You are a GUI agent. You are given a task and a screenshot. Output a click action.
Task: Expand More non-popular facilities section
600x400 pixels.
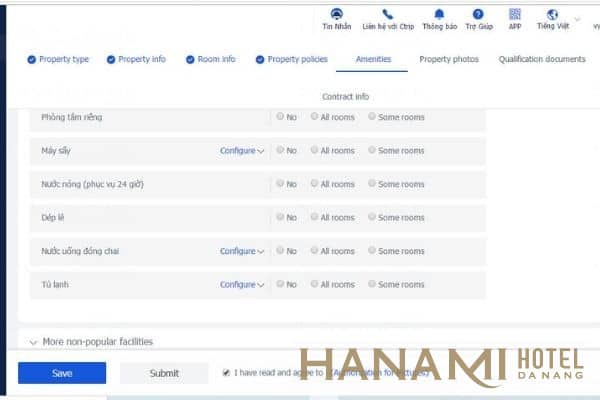pyautogui.click(x=91, y=341)
